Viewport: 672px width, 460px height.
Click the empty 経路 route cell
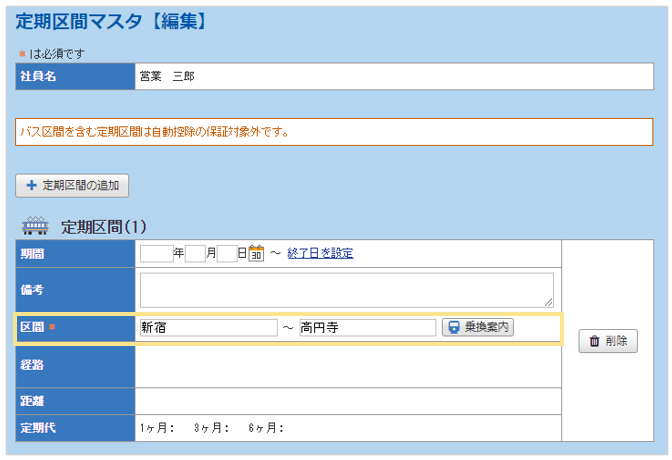click(x=348, y=366)
